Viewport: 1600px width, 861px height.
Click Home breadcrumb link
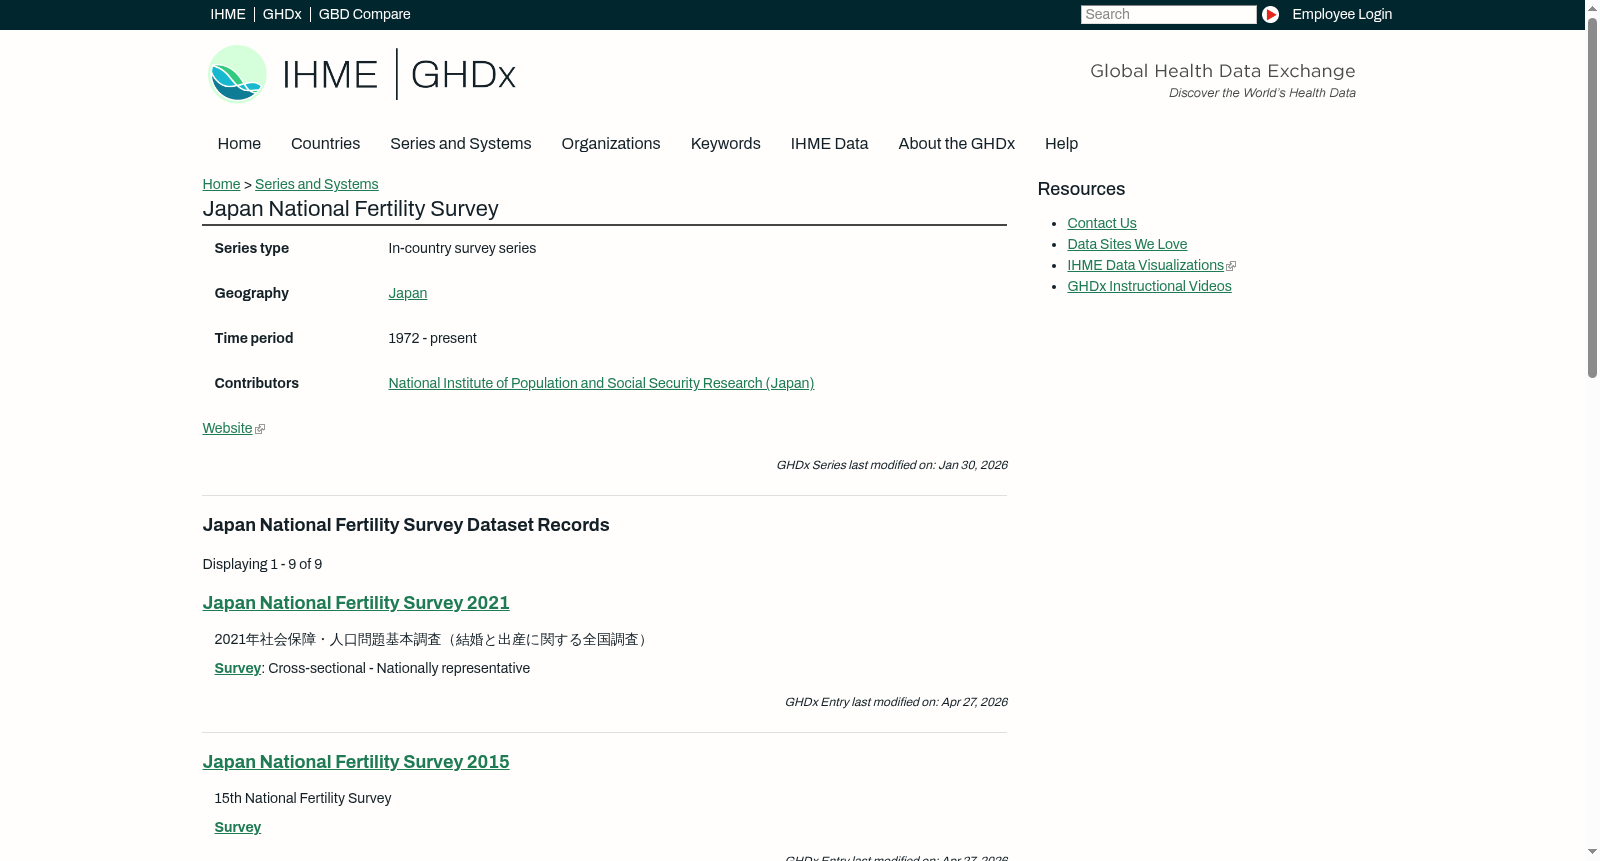pos(221,184)
